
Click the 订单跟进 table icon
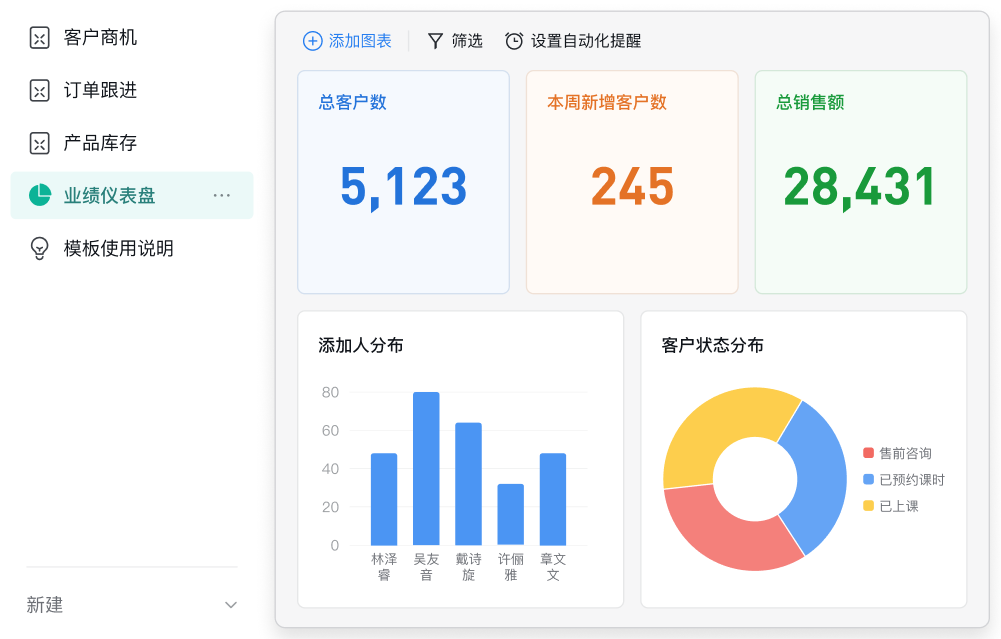(x=40, y=90)
